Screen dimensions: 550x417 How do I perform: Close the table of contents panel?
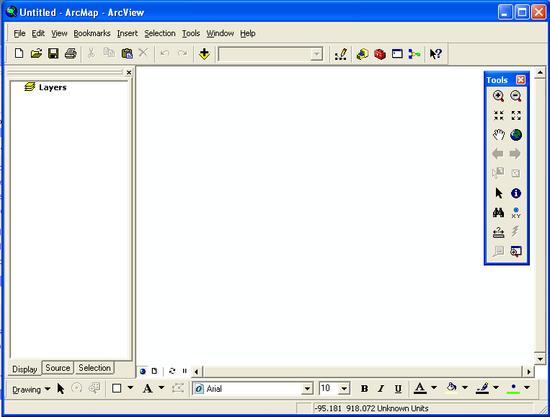[129, 72]
